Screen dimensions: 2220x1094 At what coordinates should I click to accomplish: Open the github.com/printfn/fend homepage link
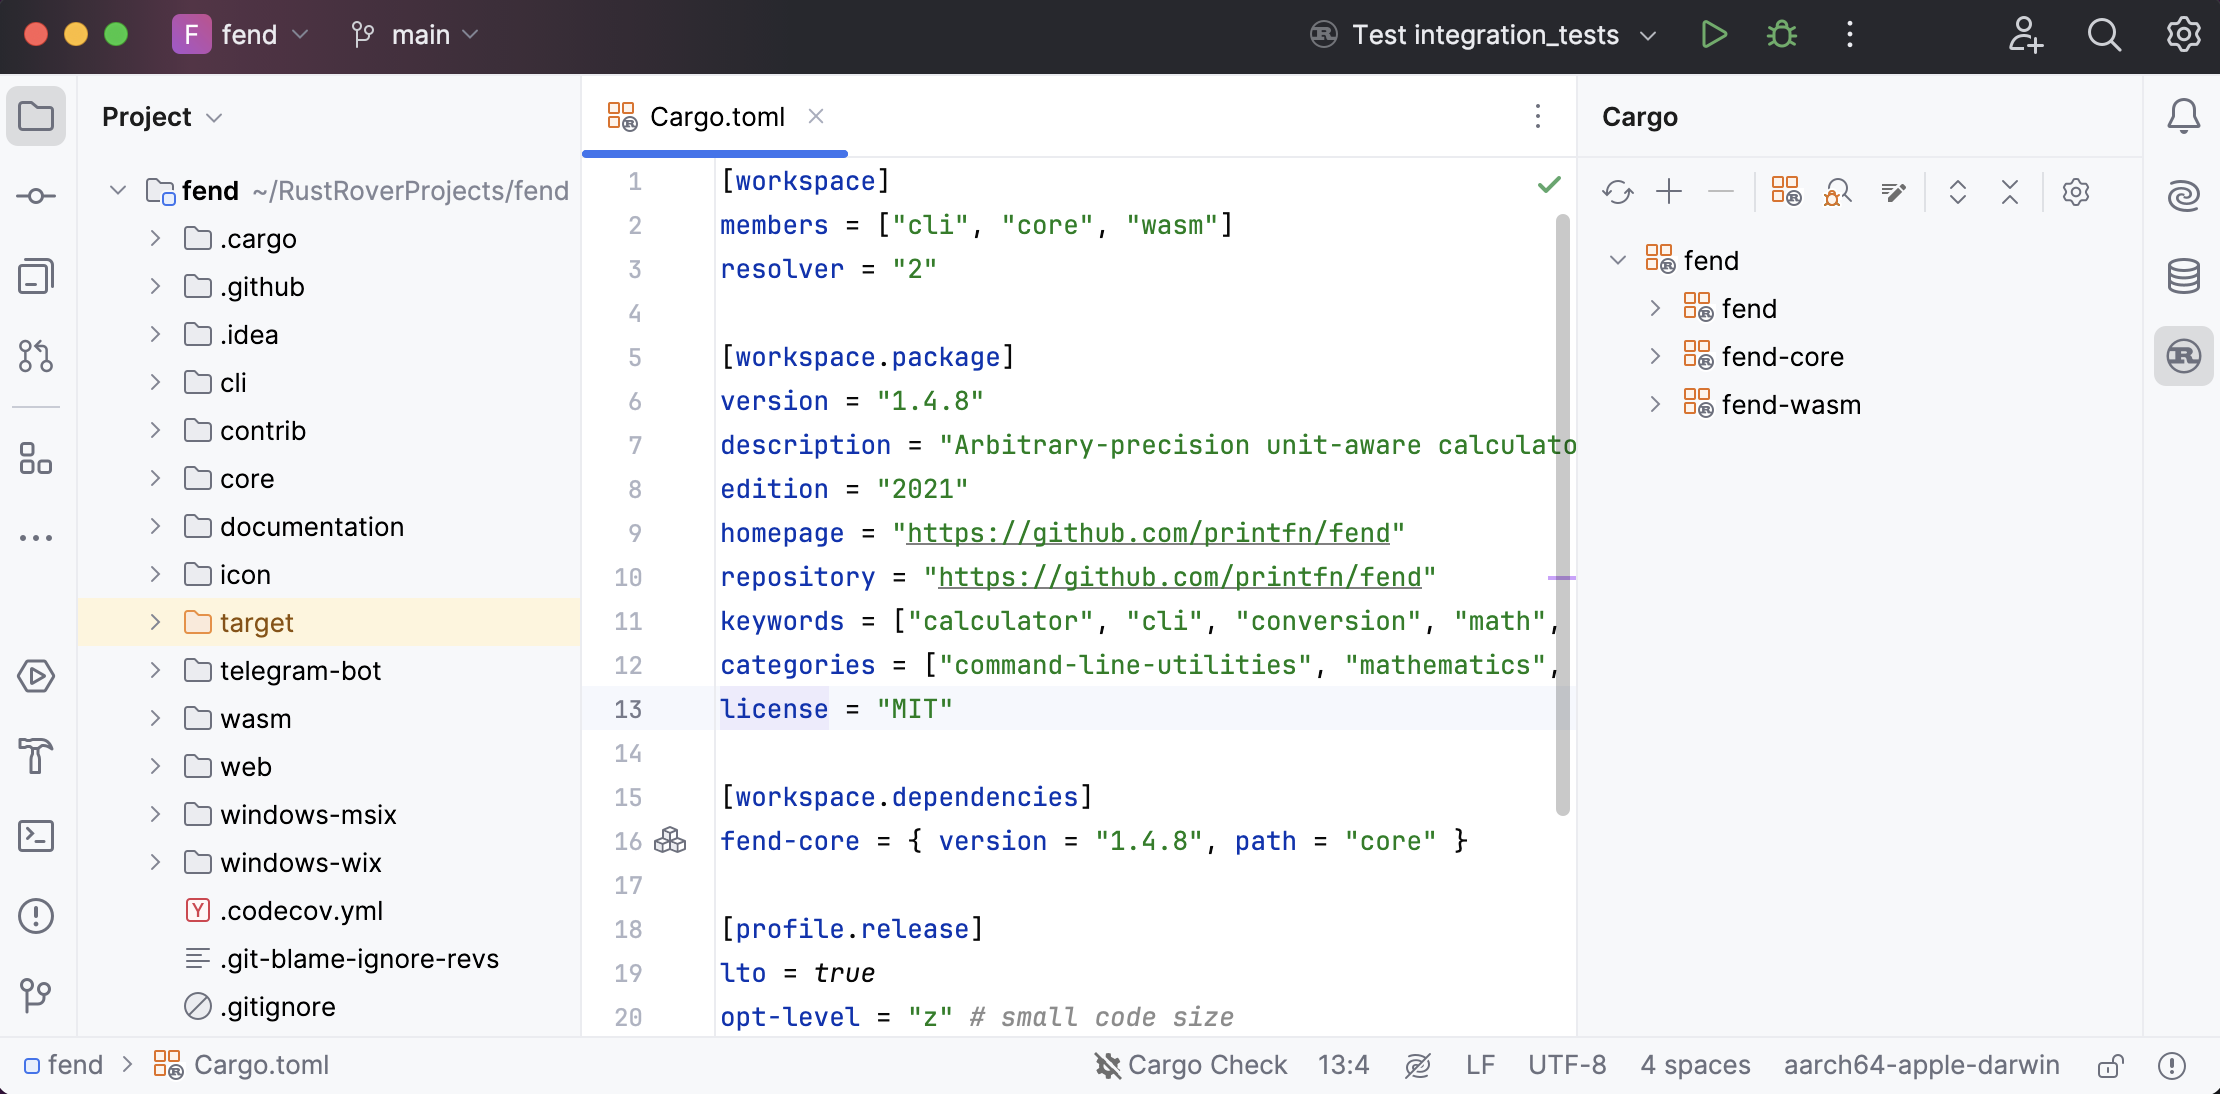[x=1148, y=533]
